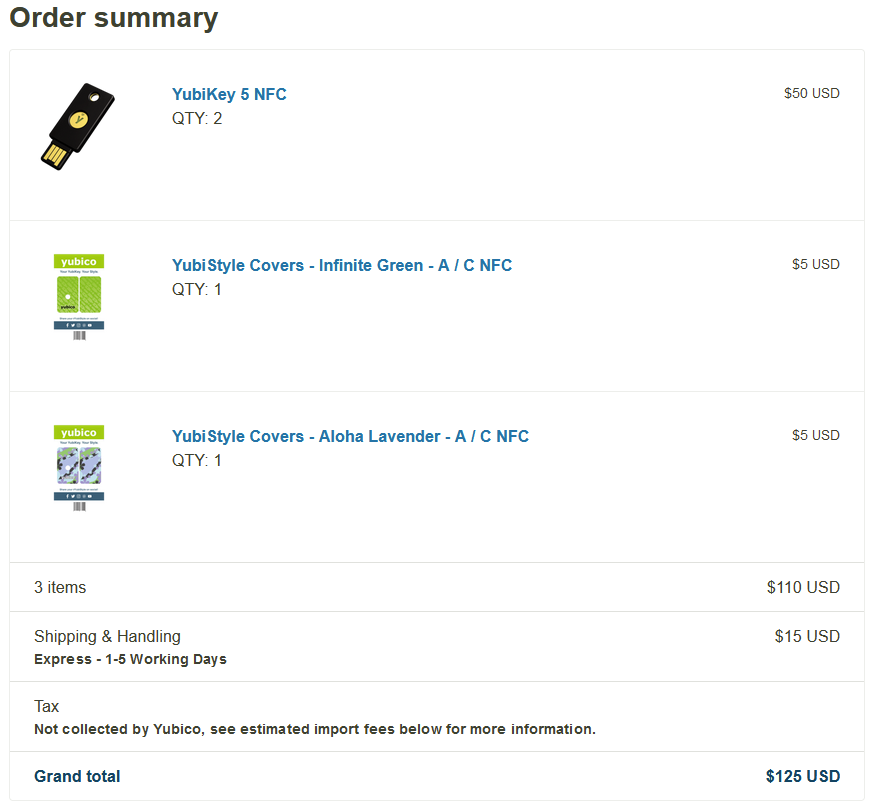
Task: Open the YubiStyle Covers Aloha Lavender link
Action: pos(350,436)
